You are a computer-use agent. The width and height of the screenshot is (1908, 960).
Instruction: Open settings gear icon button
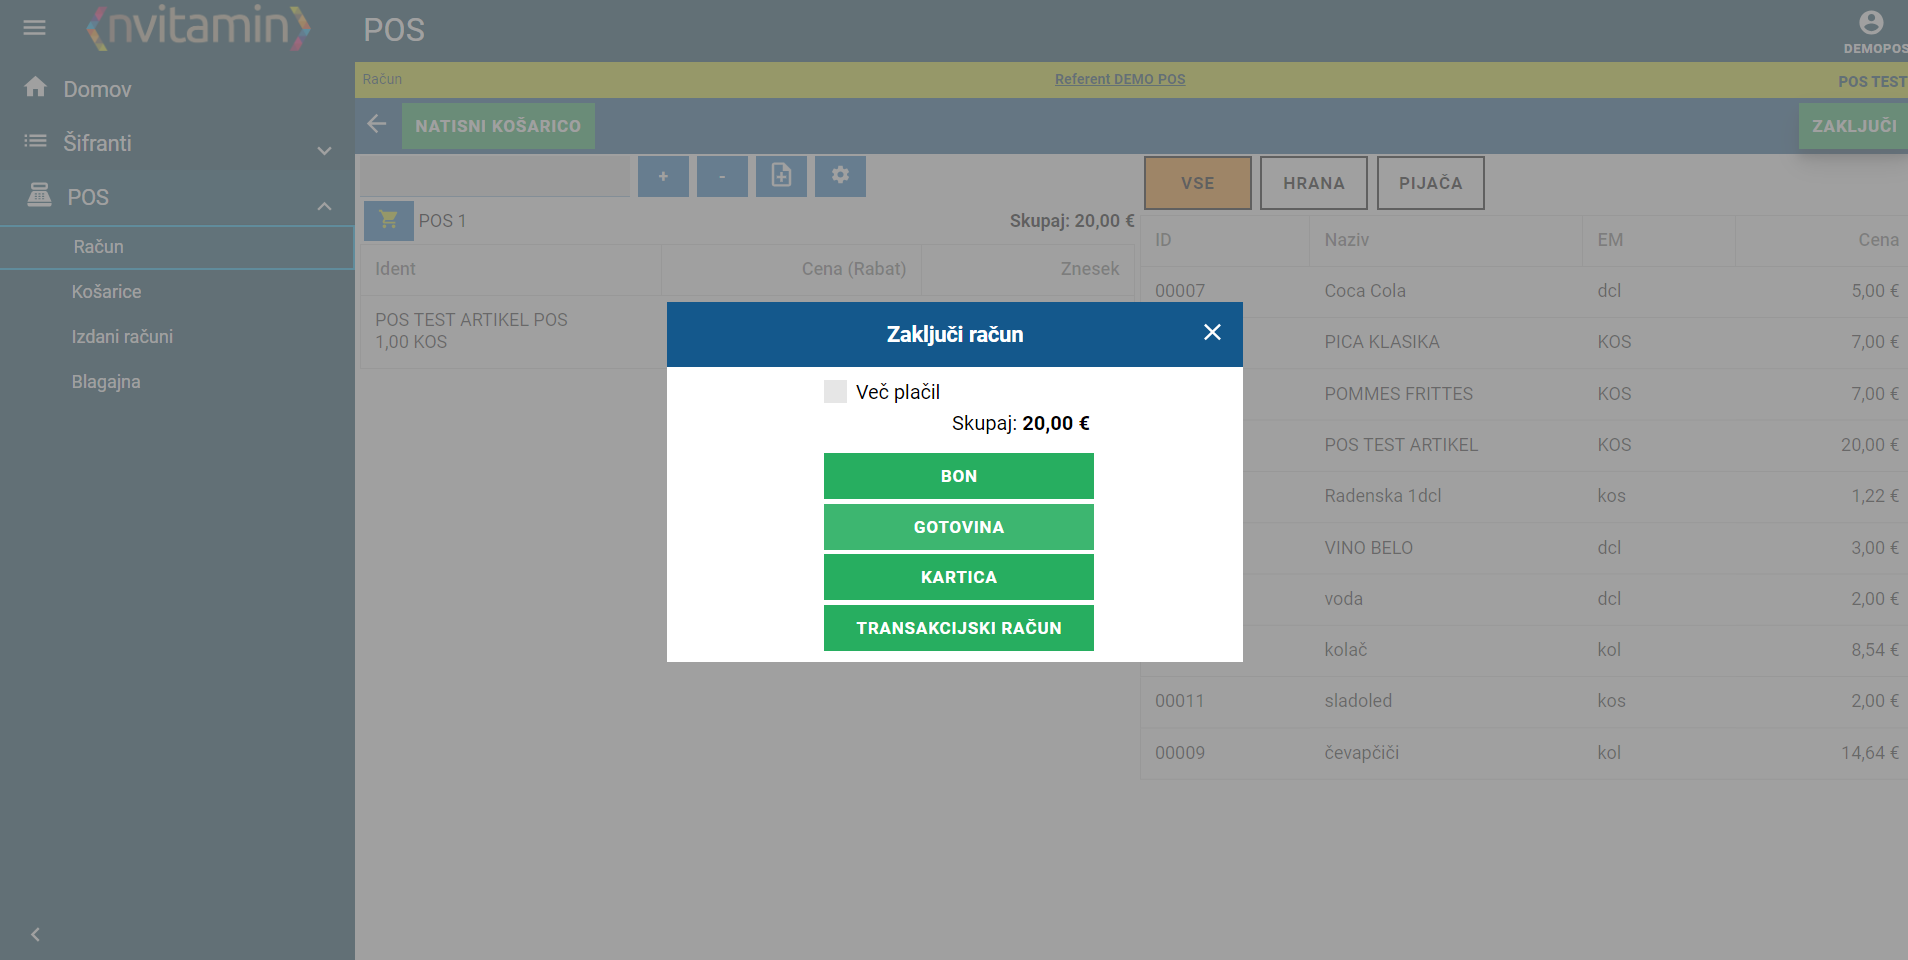click(840, 176)
